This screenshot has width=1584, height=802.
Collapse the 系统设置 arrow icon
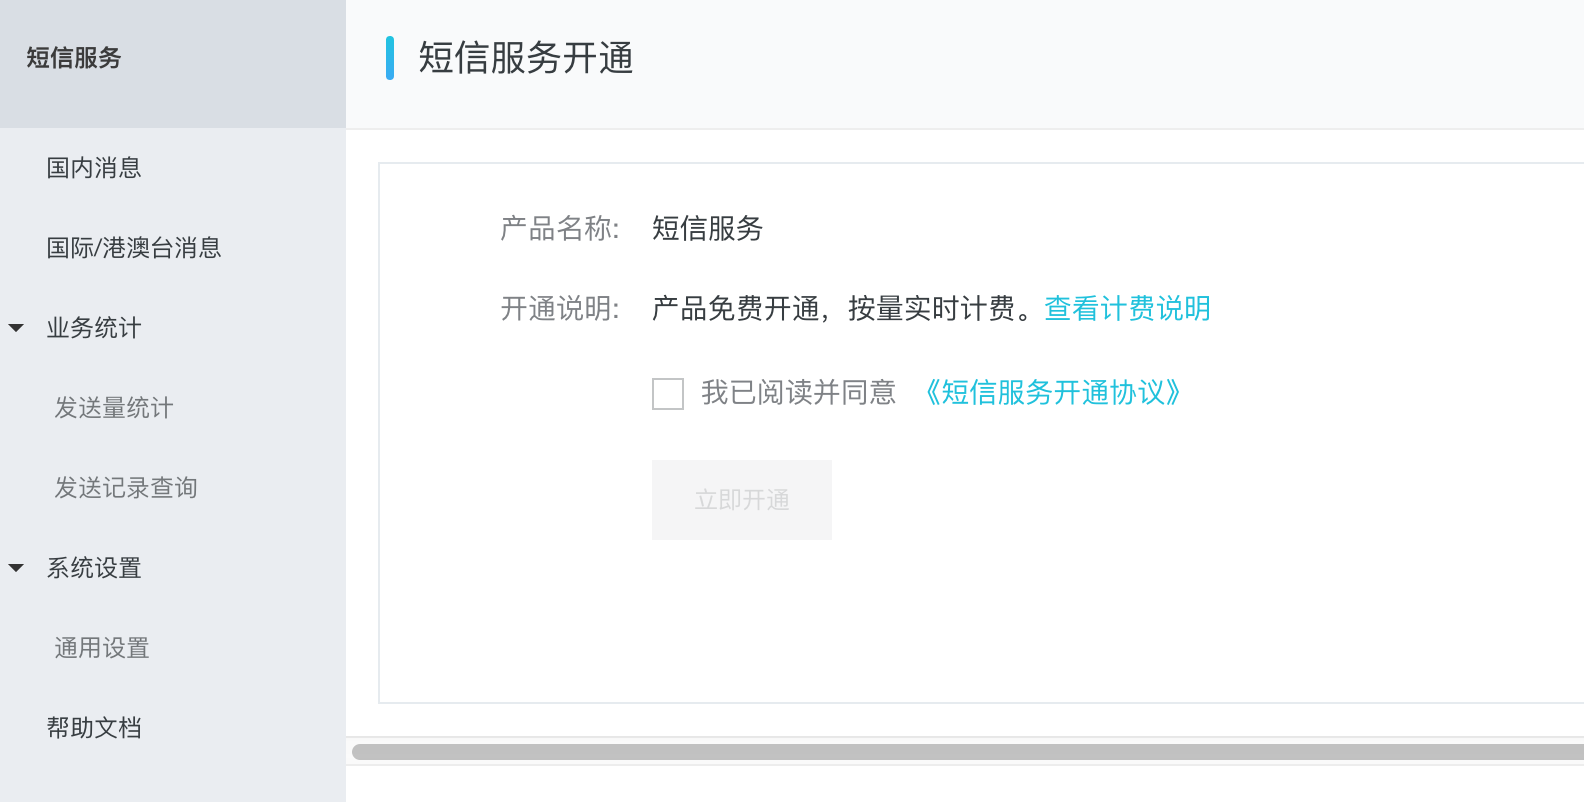(x=16, y=568)
